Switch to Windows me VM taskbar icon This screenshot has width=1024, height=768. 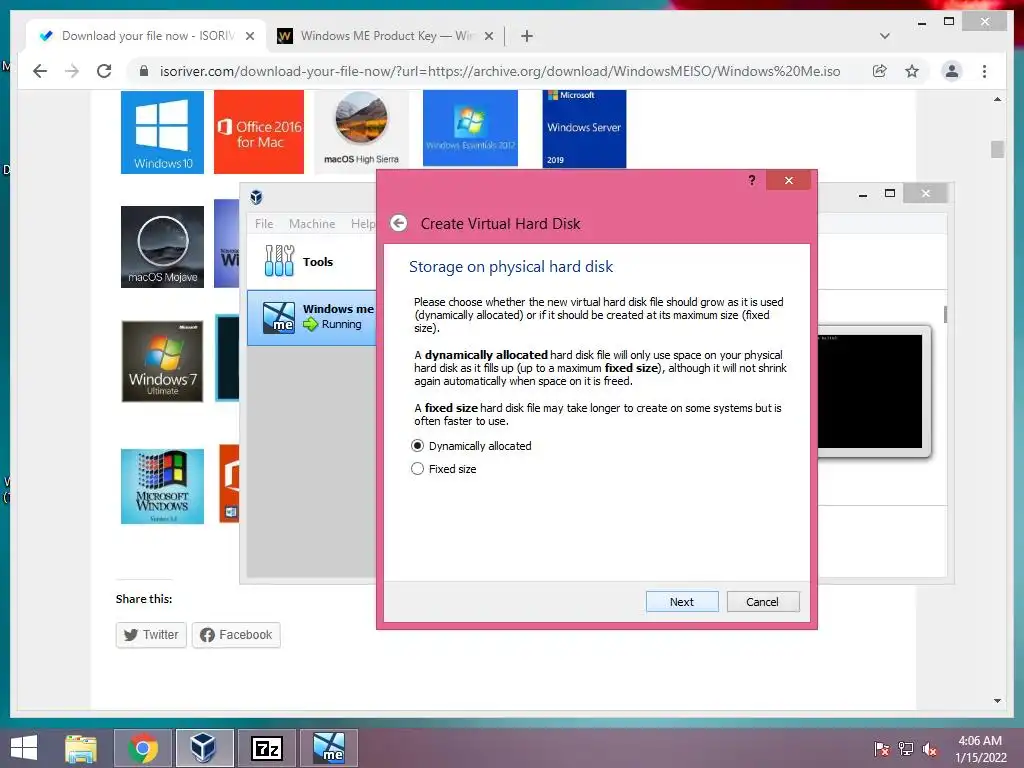pos(328,748)
